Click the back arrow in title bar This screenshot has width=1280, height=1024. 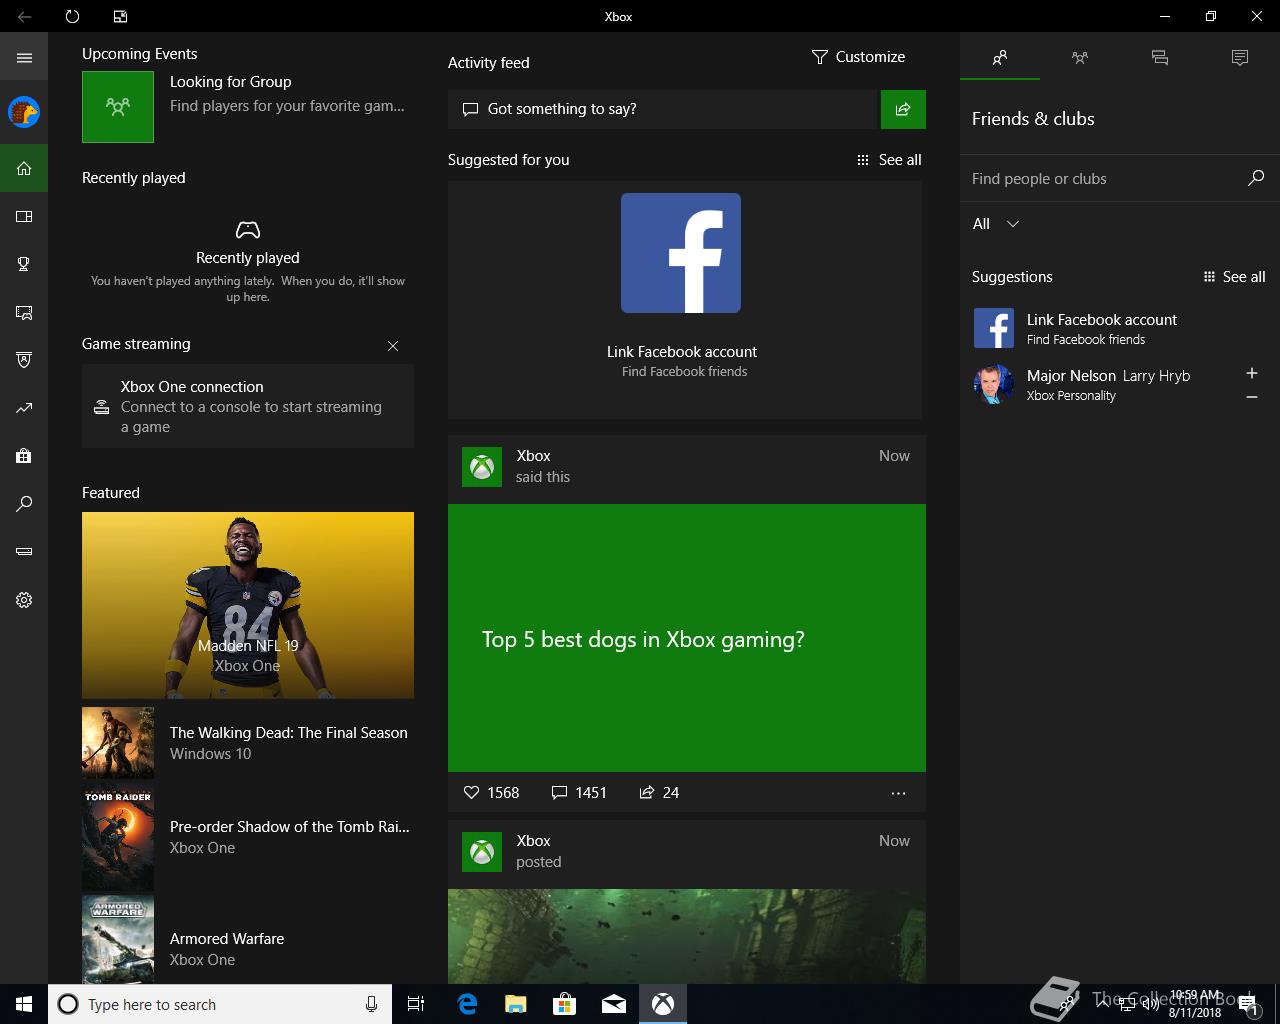tap(24, 16)
